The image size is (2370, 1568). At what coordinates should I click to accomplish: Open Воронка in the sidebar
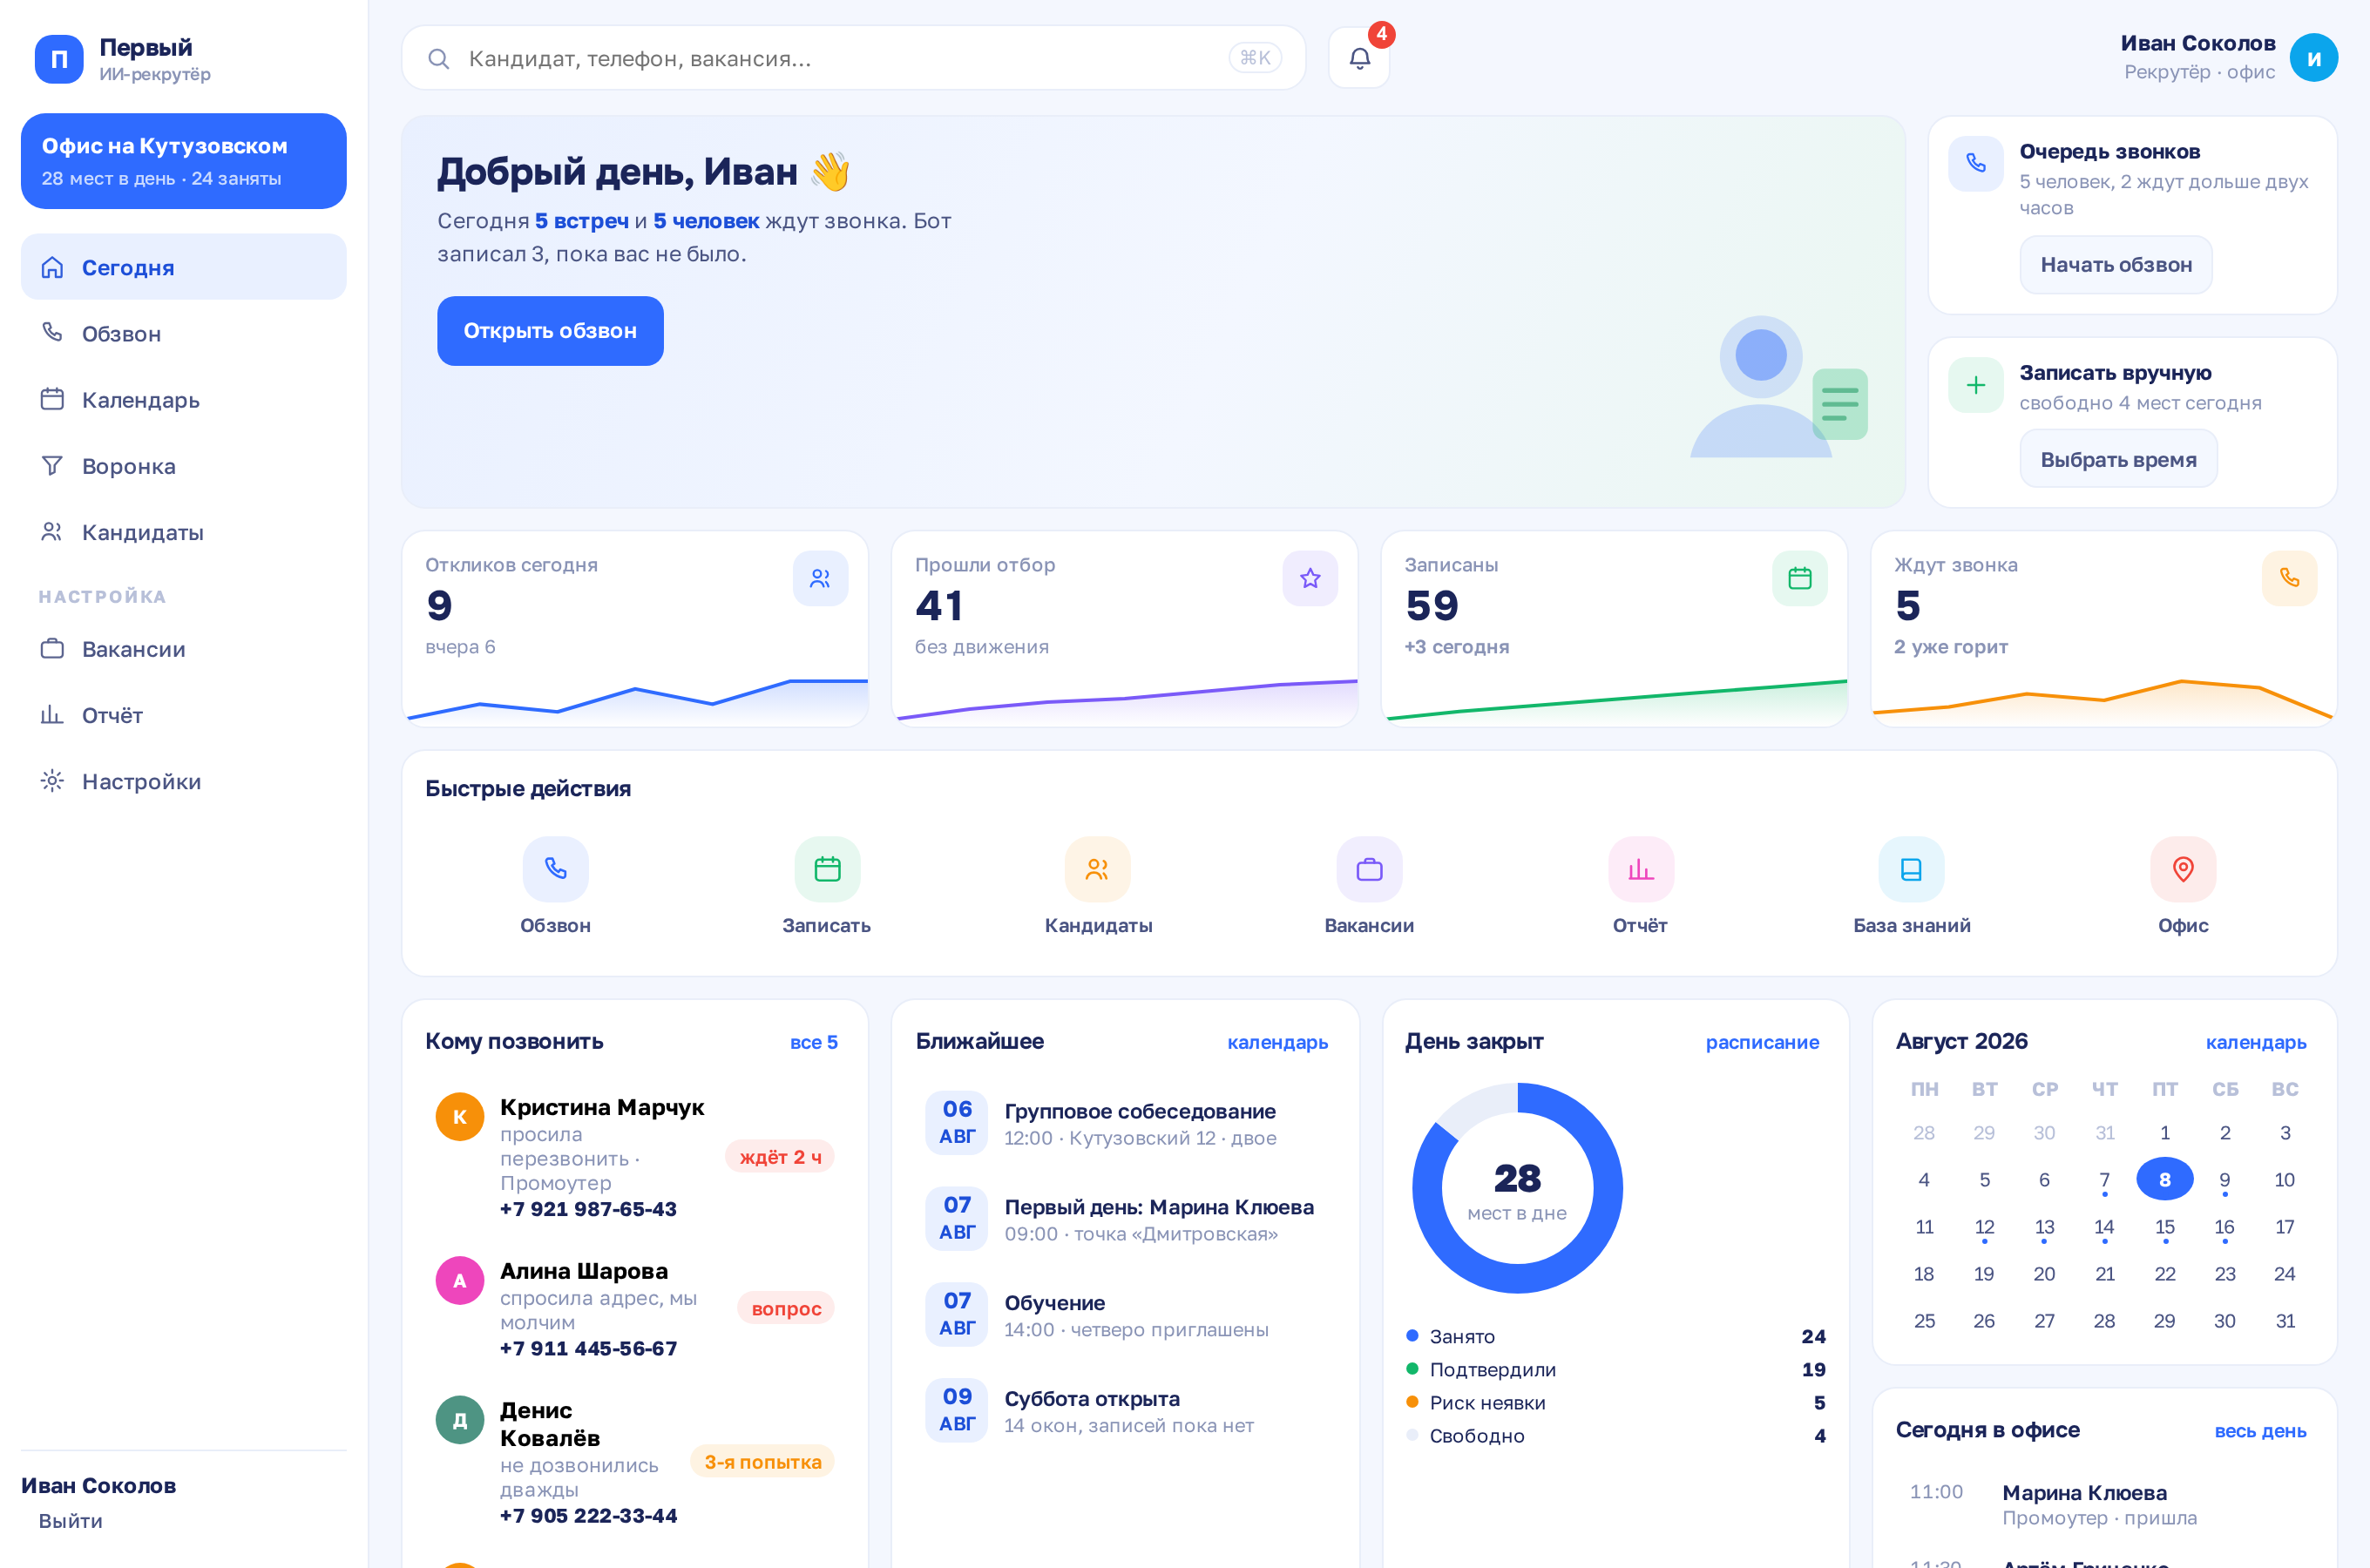tap(184, 465)
